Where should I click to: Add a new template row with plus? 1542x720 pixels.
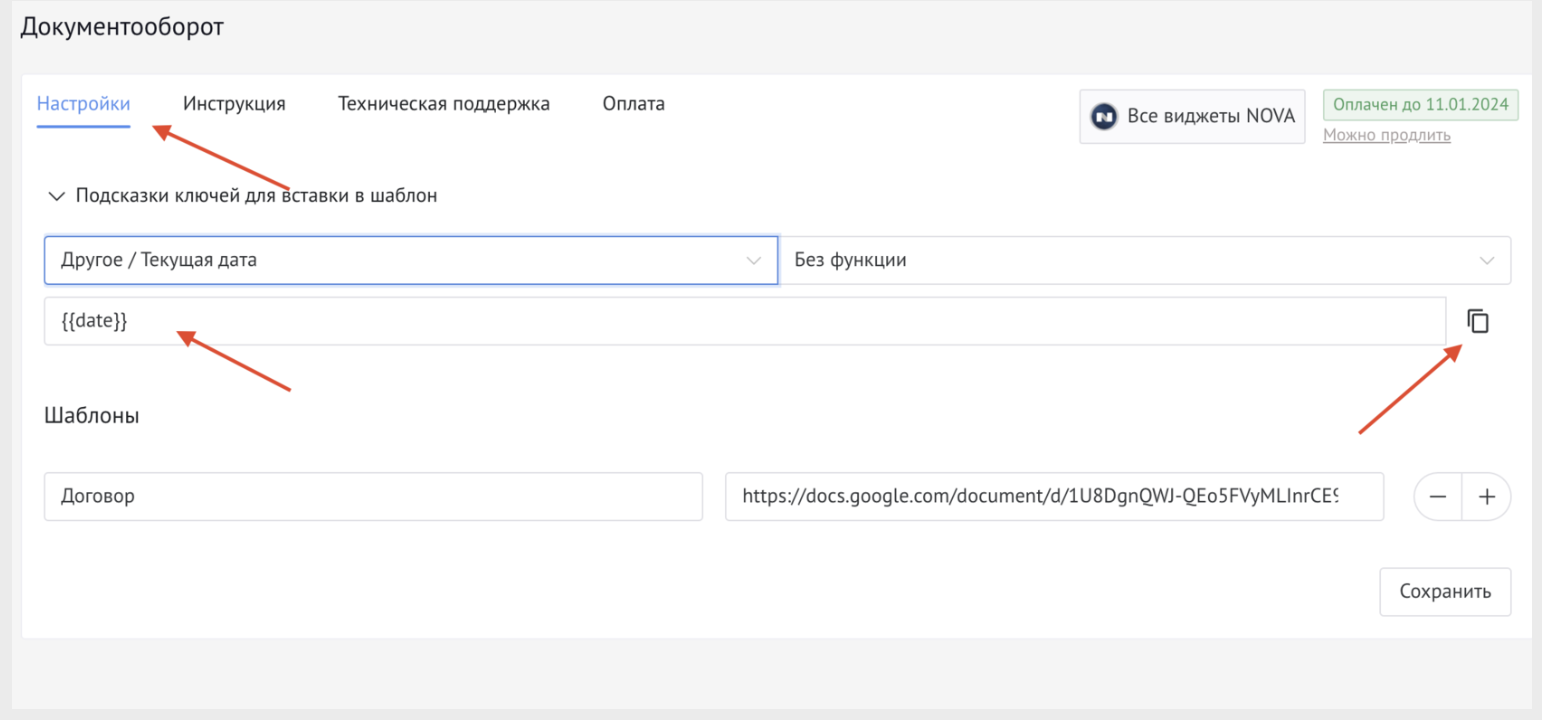pos(1487,497)
